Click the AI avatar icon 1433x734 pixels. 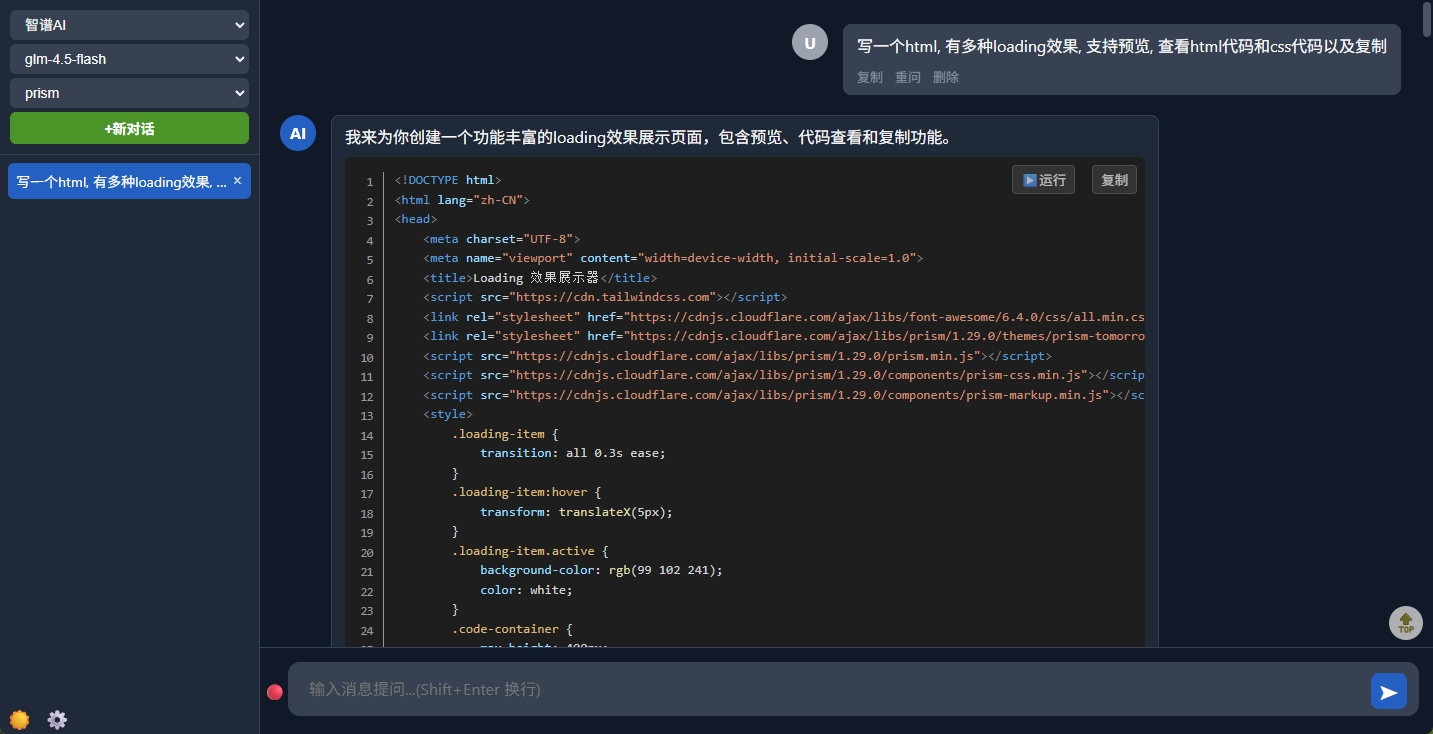(298, 133)
